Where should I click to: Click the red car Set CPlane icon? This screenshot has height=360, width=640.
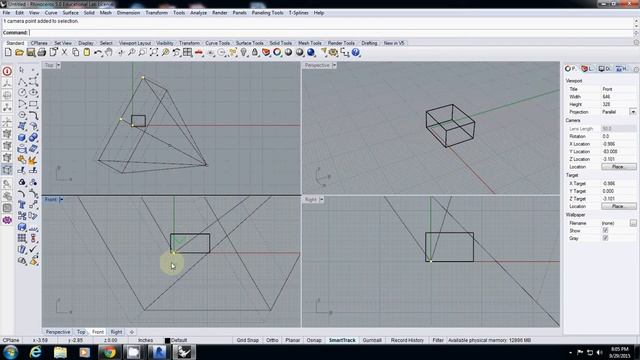199,52
